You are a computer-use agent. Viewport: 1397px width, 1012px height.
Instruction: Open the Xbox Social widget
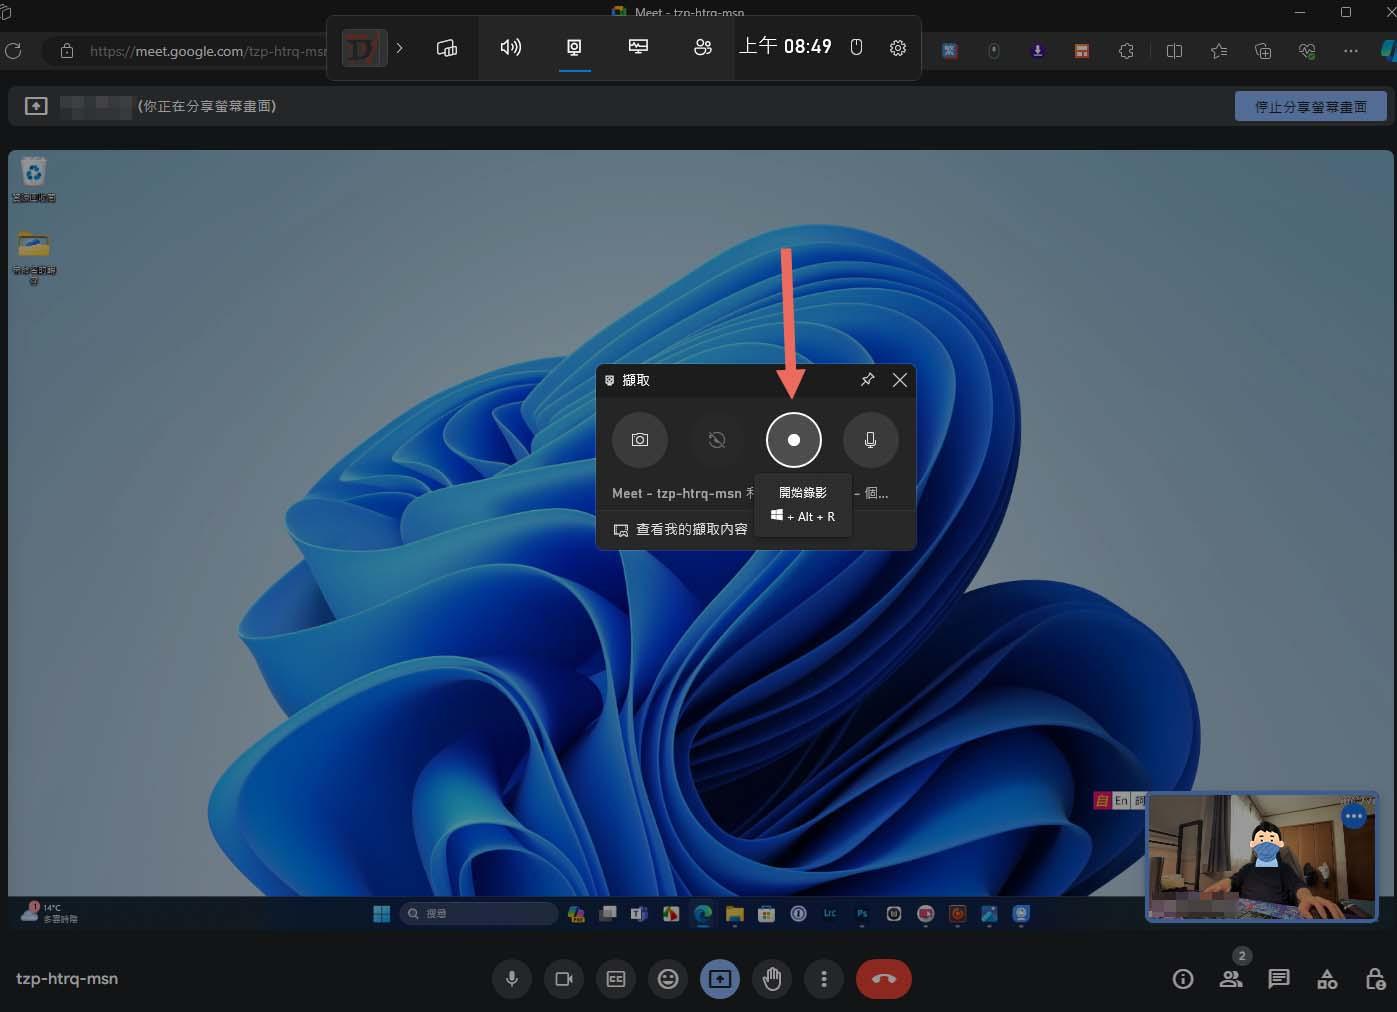coord(703,48)
